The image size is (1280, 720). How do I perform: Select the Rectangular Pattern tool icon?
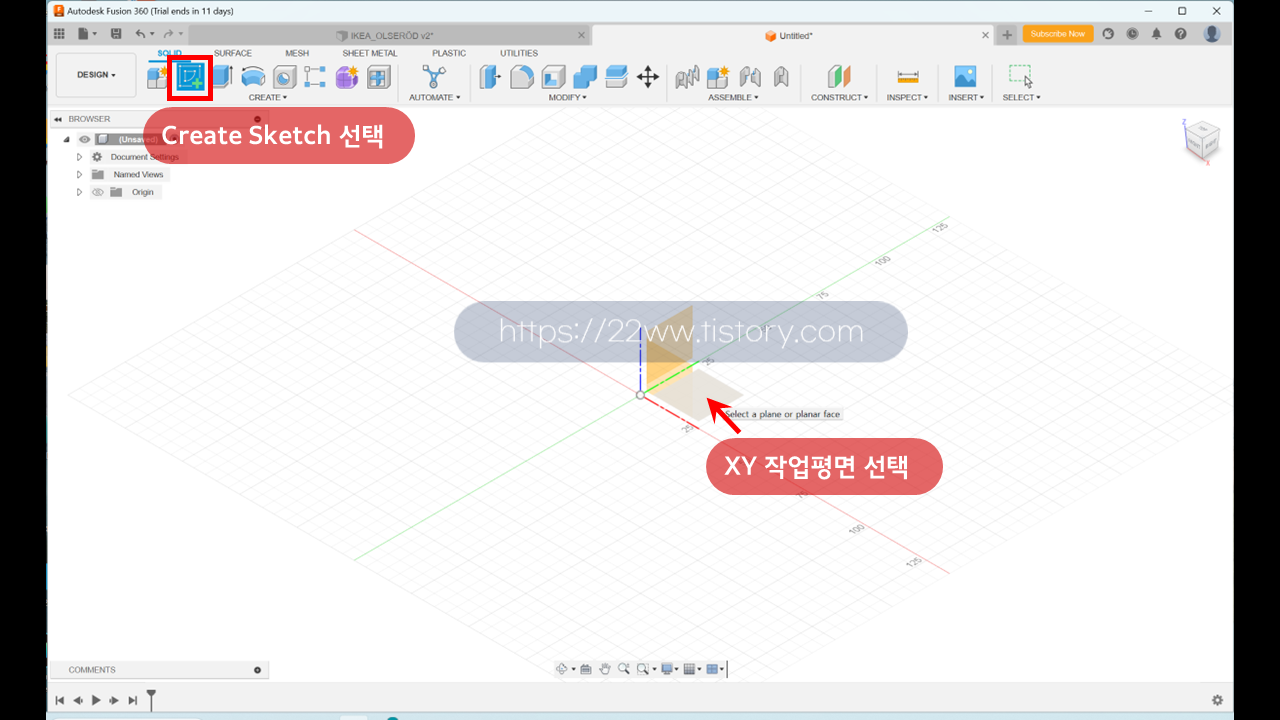(315, 77)
